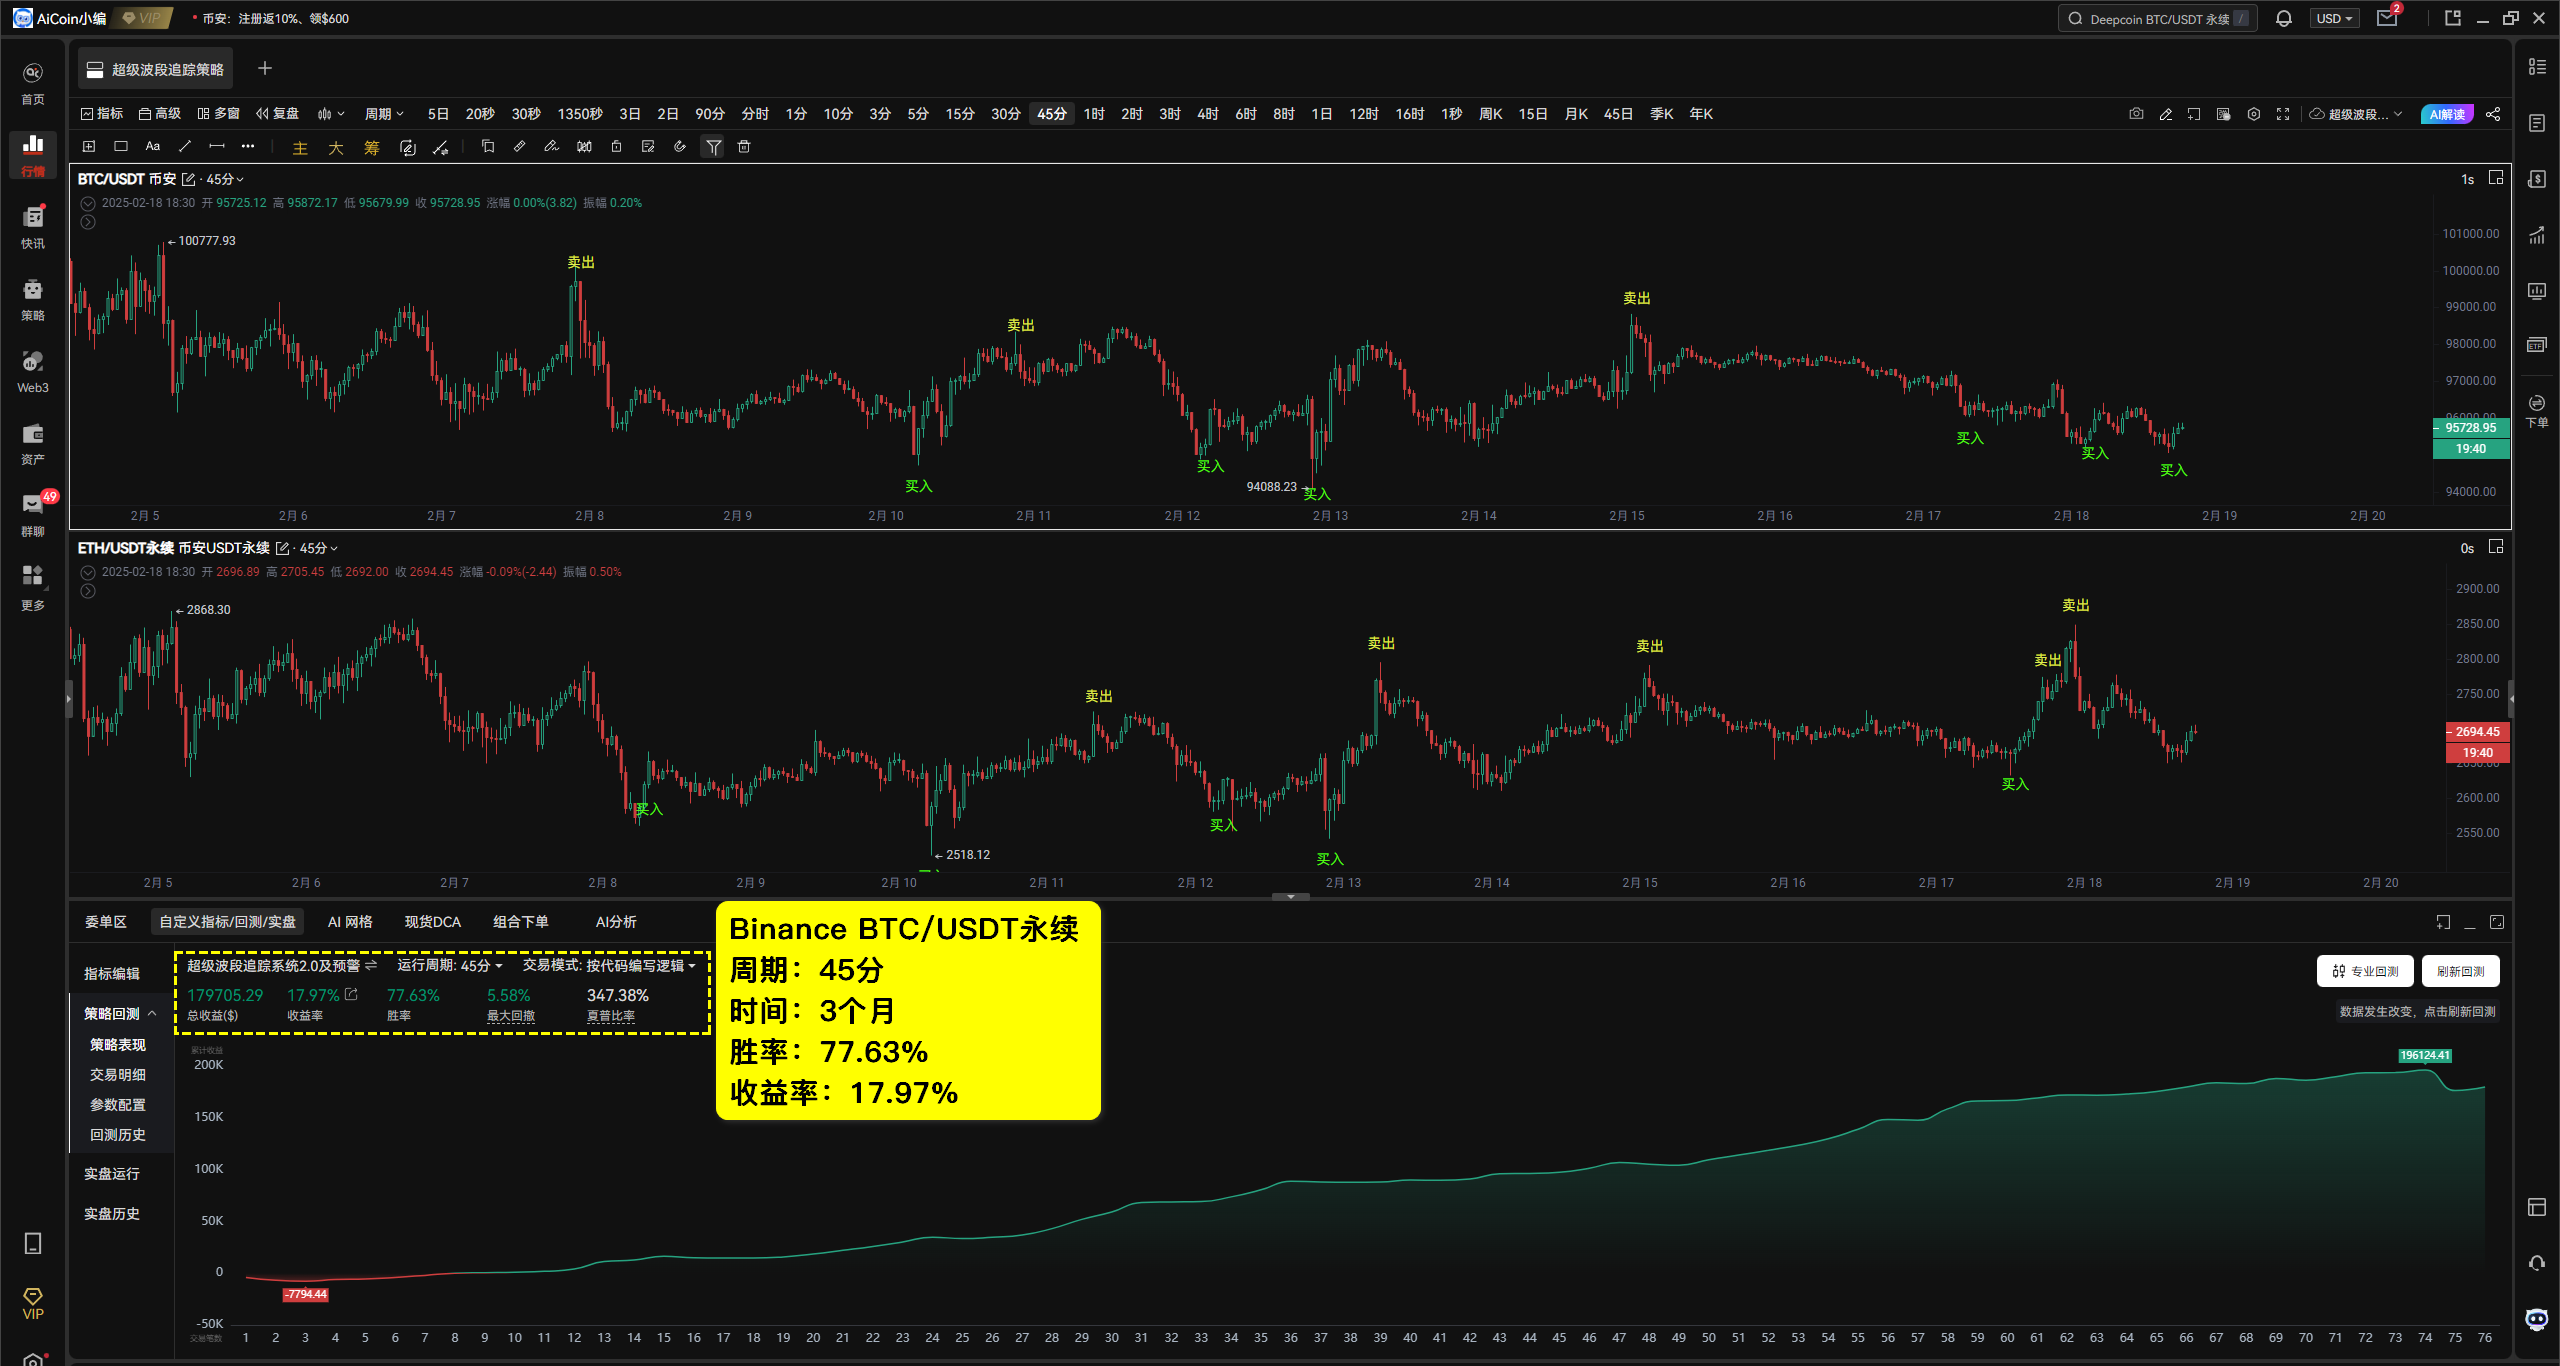Click the 指标 indicators button
The height and width of the screenshot is (1366, 2560).
click(101, 114)
